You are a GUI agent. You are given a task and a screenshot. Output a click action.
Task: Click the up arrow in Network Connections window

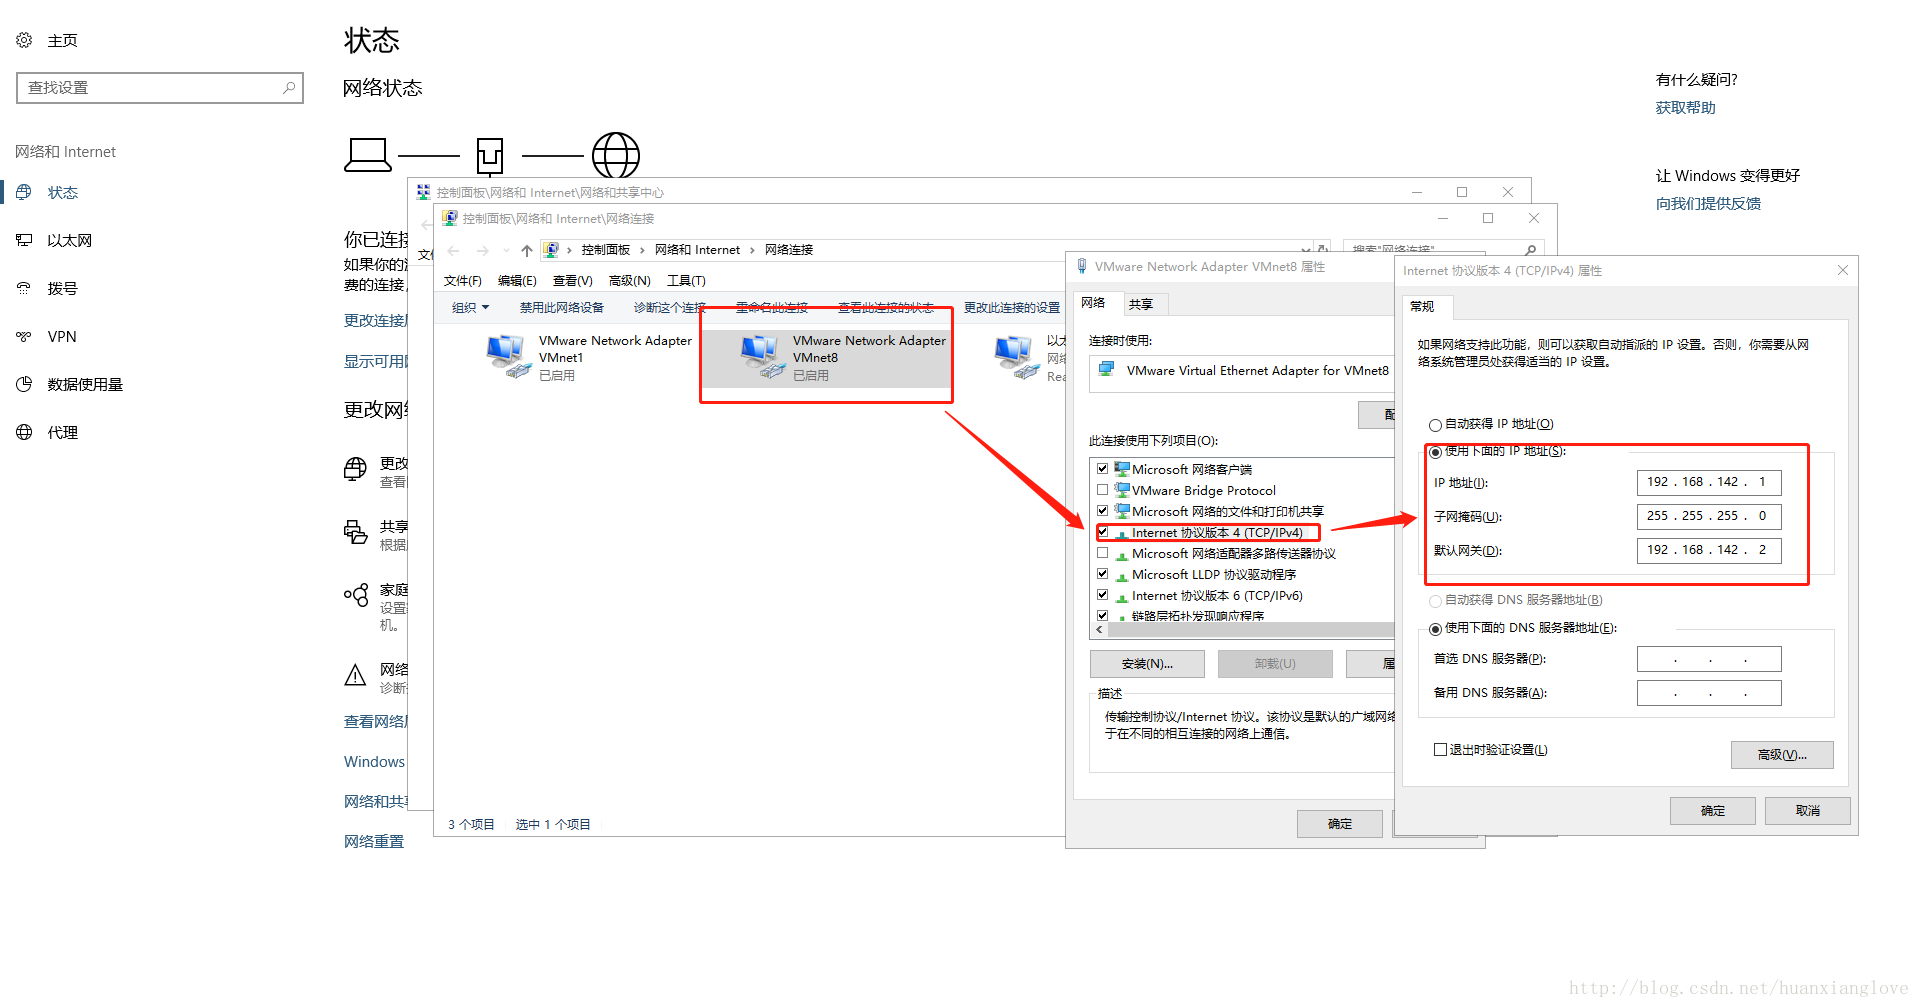point(527,250)
